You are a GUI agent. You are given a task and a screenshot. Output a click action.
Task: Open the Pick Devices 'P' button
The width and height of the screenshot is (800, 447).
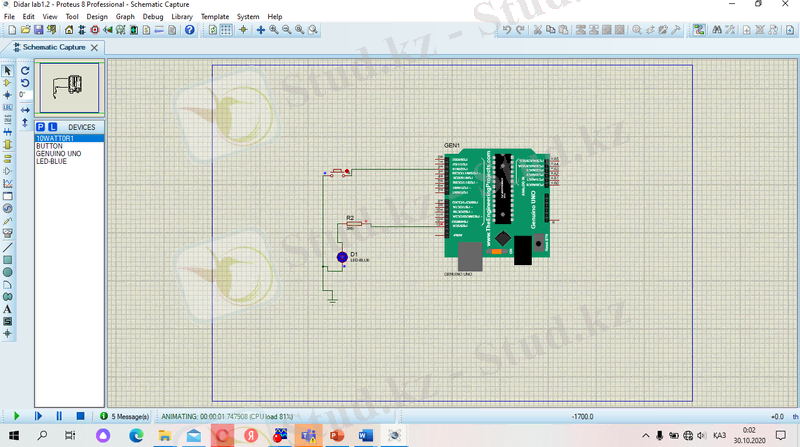[x=41, y=127]
